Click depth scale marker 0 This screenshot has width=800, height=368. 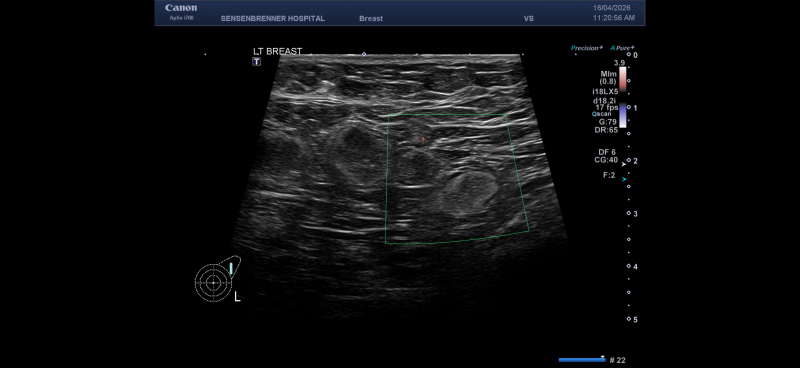635,55
